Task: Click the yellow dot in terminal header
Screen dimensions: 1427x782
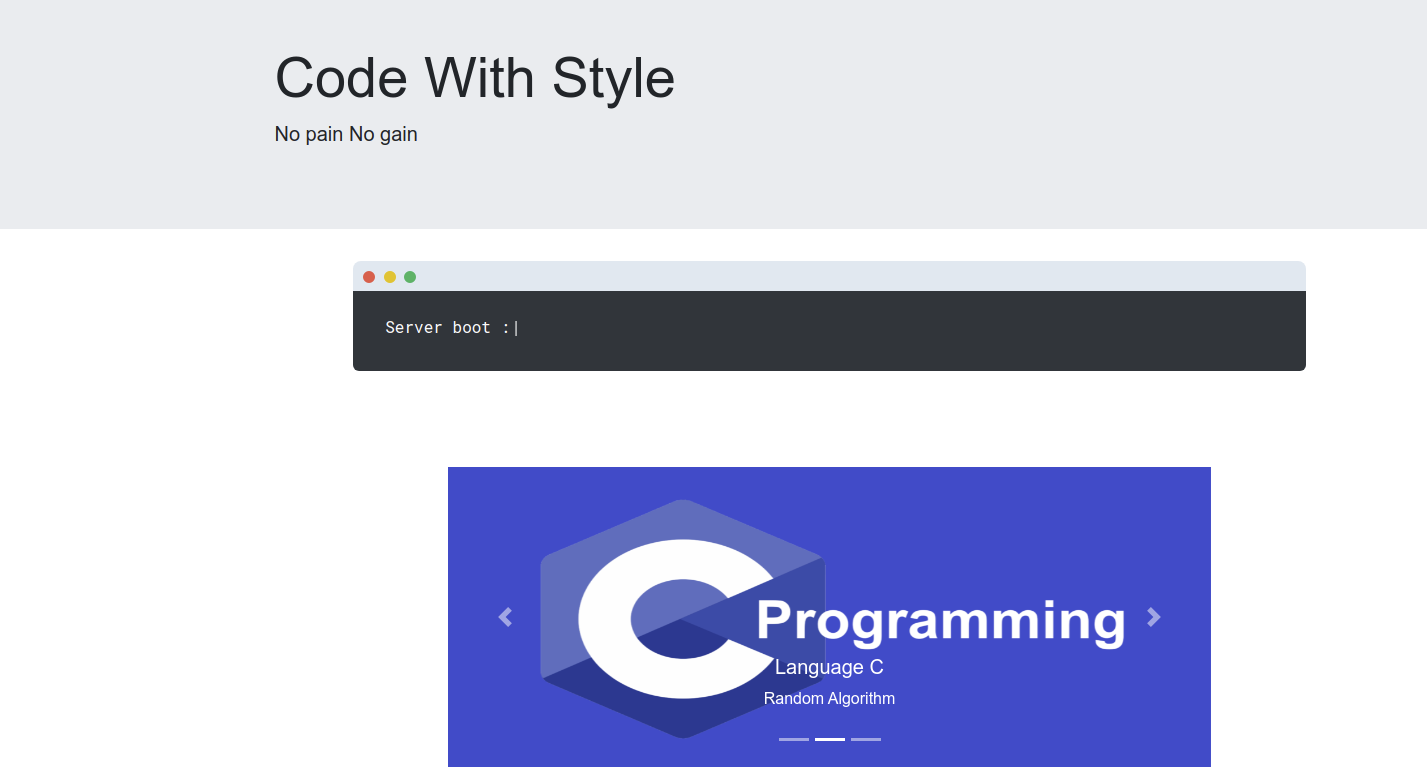Action: click(390, 277)
